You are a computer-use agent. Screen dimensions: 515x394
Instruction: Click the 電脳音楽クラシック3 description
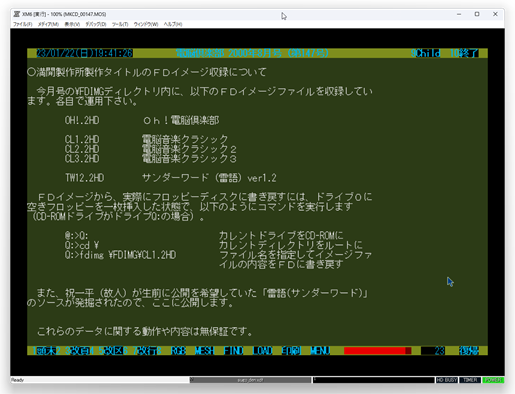pyautogui.click(x=189, y=159)
